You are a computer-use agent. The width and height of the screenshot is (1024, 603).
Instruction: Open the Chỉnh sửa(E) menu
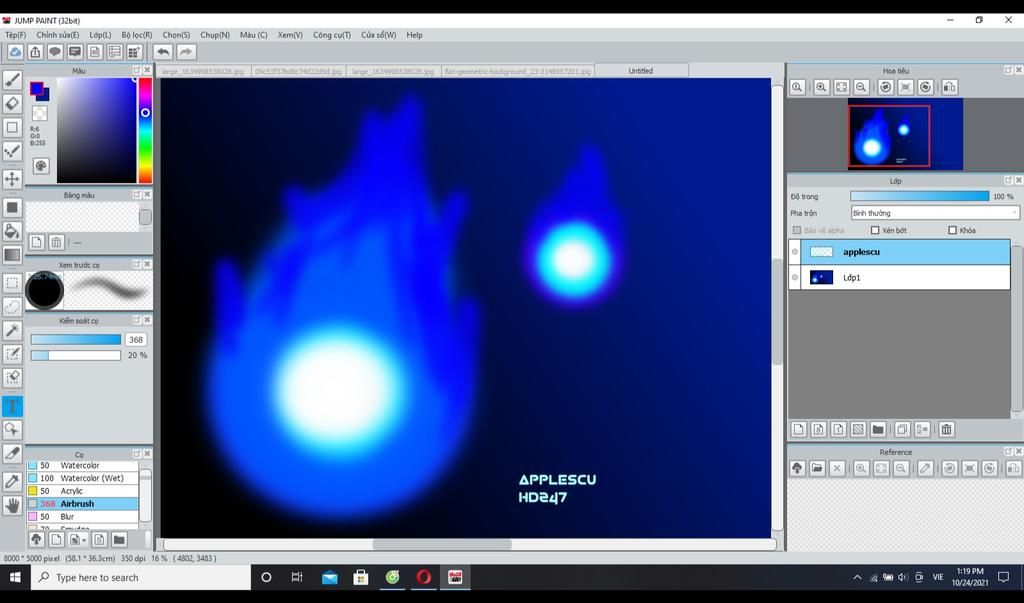coord(57,35)
